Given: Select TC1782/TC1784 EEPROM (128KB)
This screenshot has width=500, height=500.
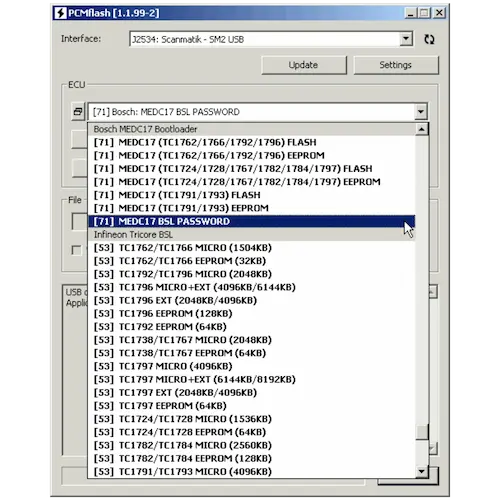Looking at the screenshot, I should tap(251, 458).
